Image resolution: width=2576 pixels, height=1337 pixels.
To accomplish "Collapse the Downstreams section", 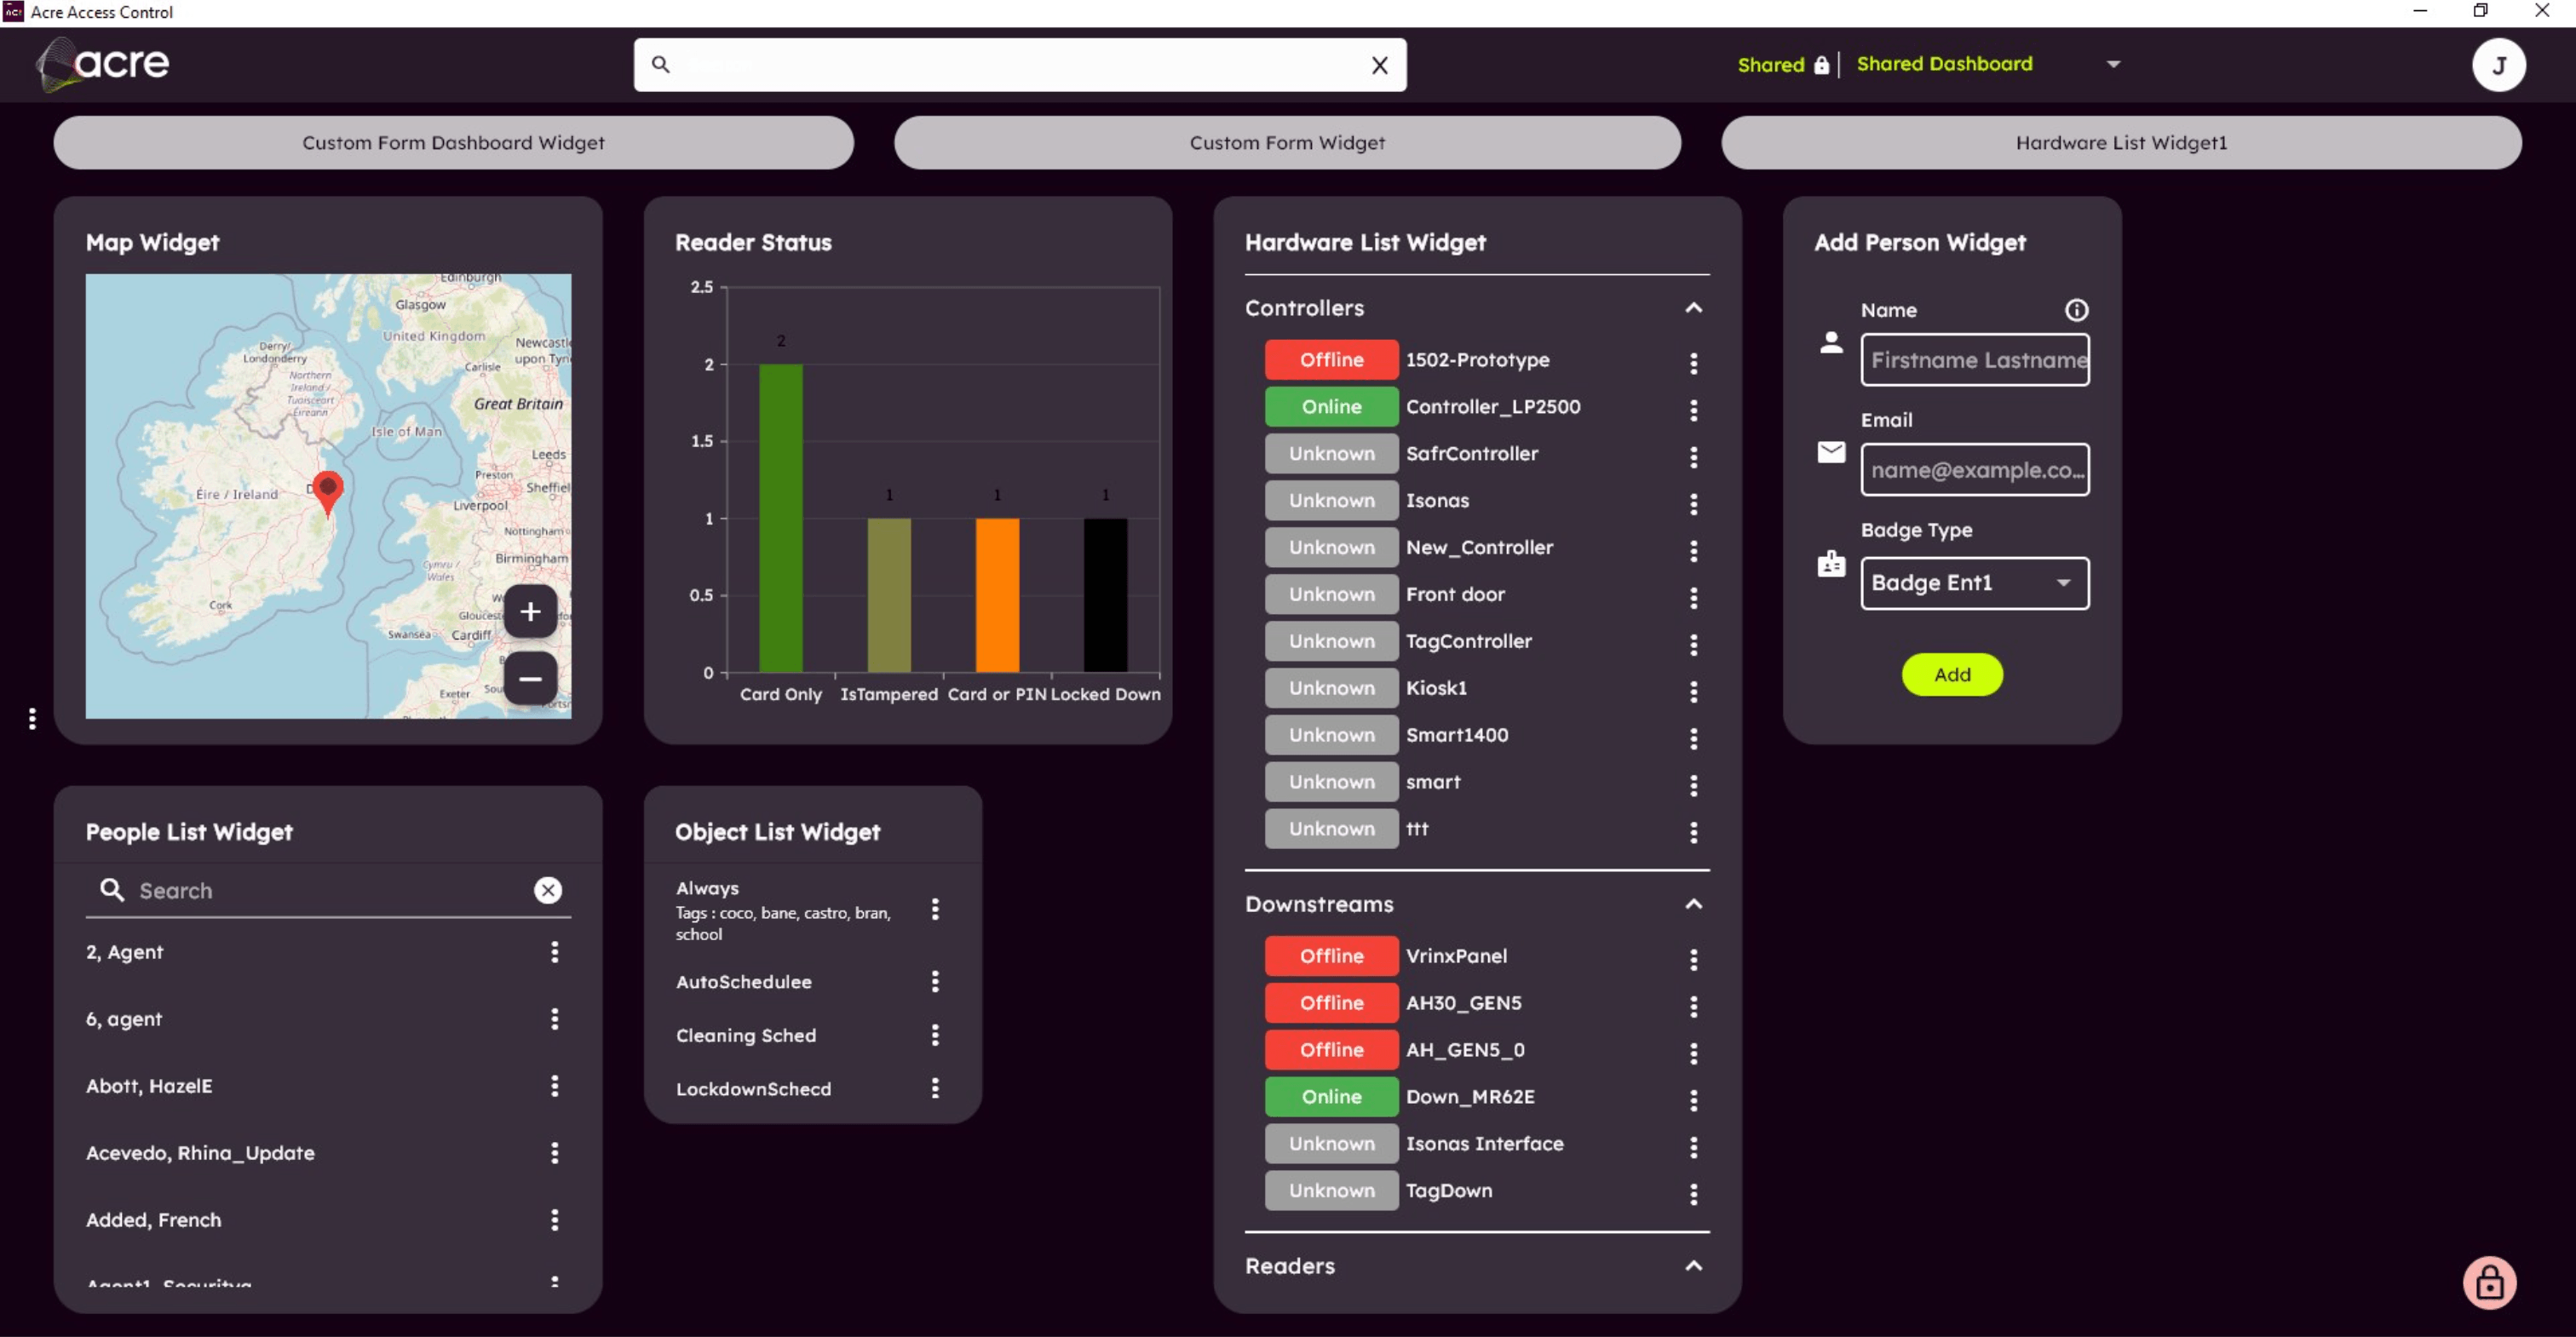I will 1693,904.
